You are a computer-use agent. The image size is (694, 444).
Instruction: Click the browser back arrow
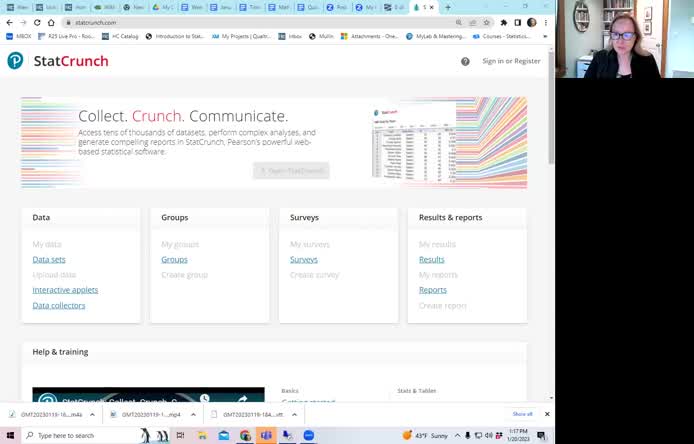[9, 22]
